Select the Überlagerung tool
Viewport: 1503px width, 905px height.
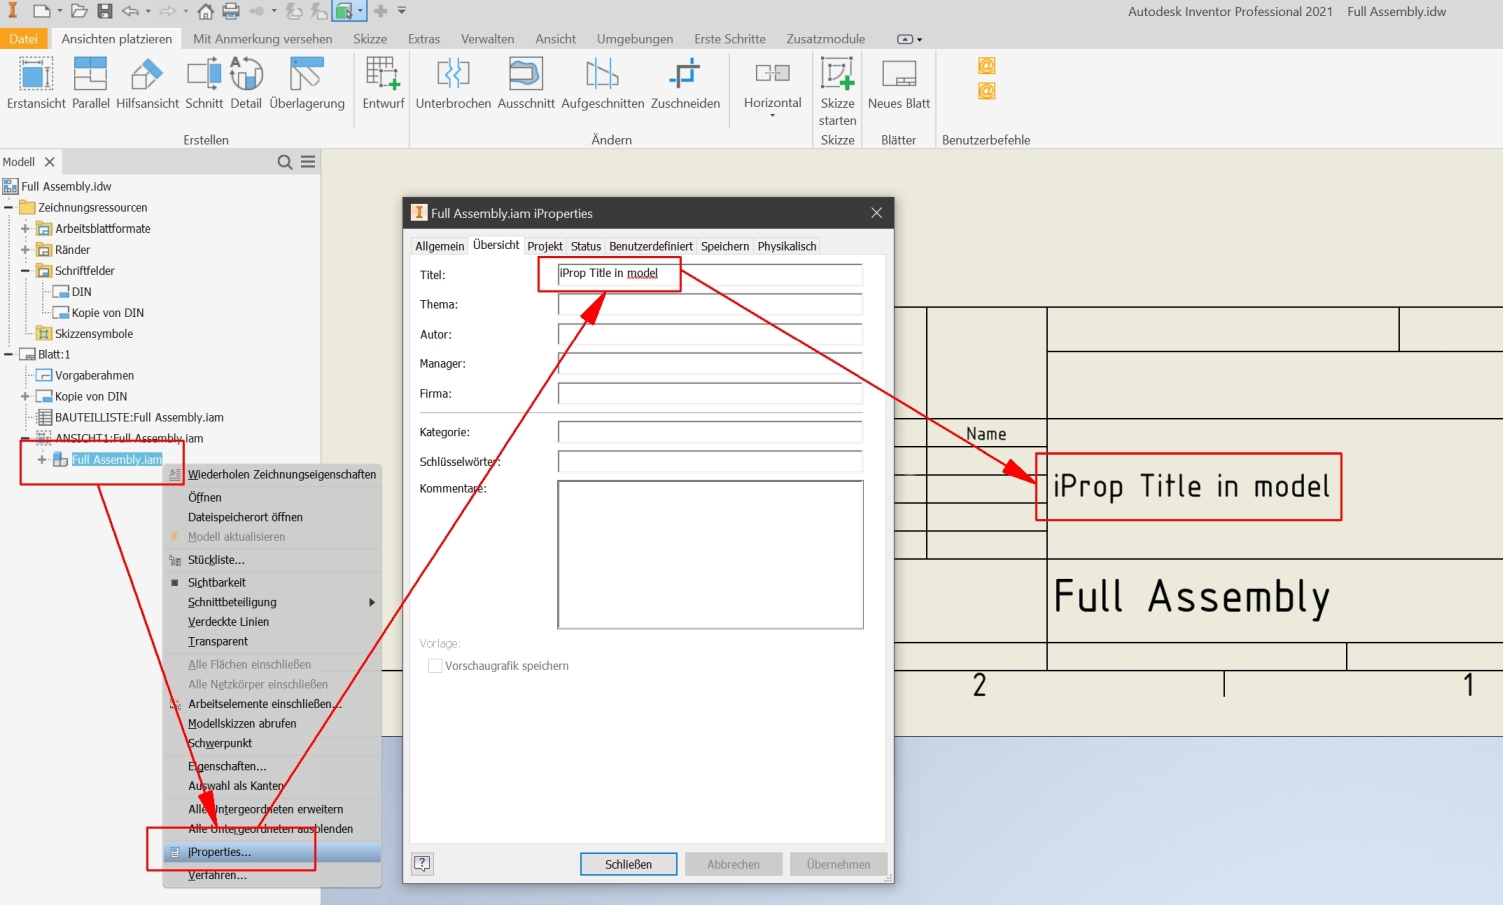click(x=308, y=85)
